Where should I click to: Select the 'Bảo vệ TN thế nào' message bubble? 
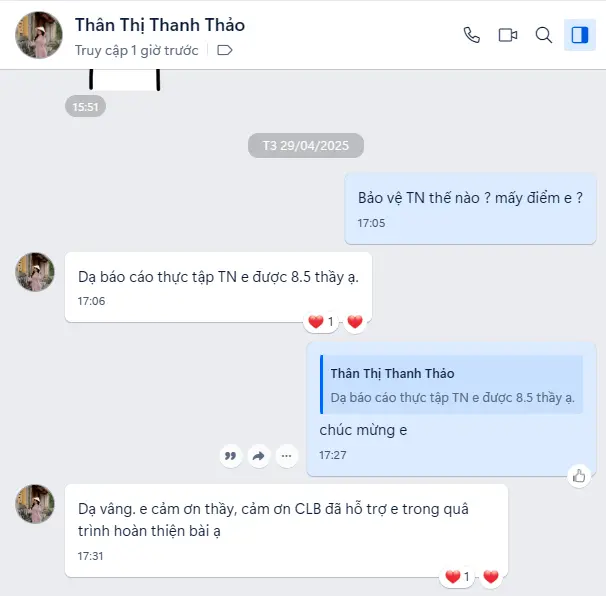point(470,209)
